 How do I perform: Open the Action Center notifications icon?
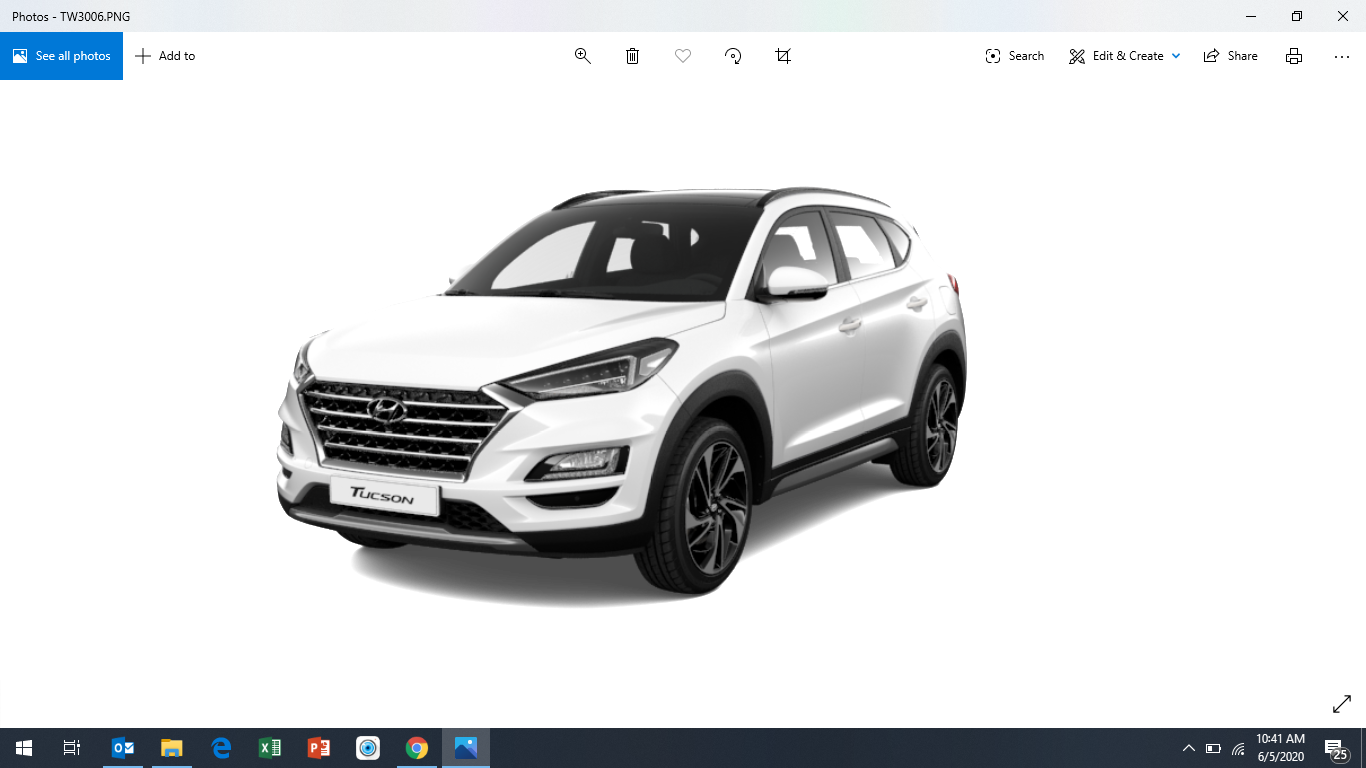tap(1336, 748)
